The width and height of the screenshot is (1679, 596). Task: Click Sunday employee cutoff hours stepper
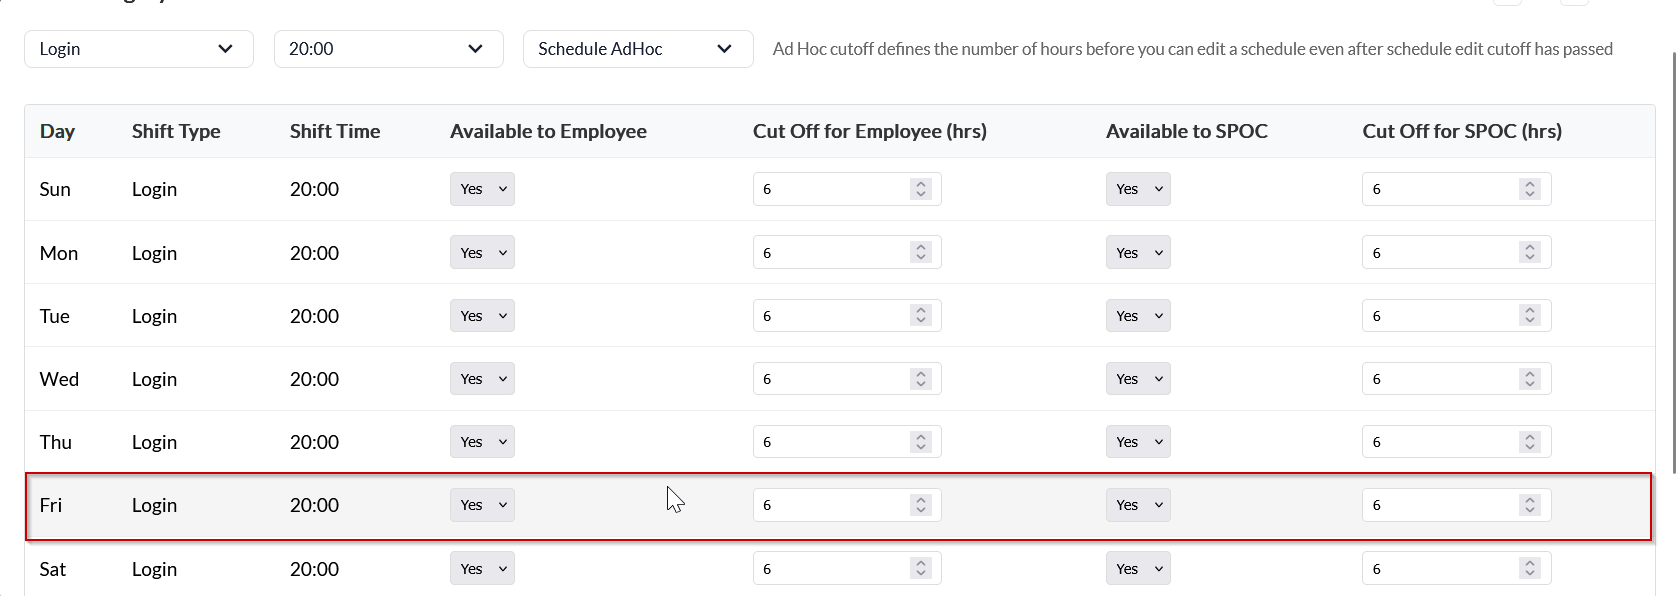(921, 189)
